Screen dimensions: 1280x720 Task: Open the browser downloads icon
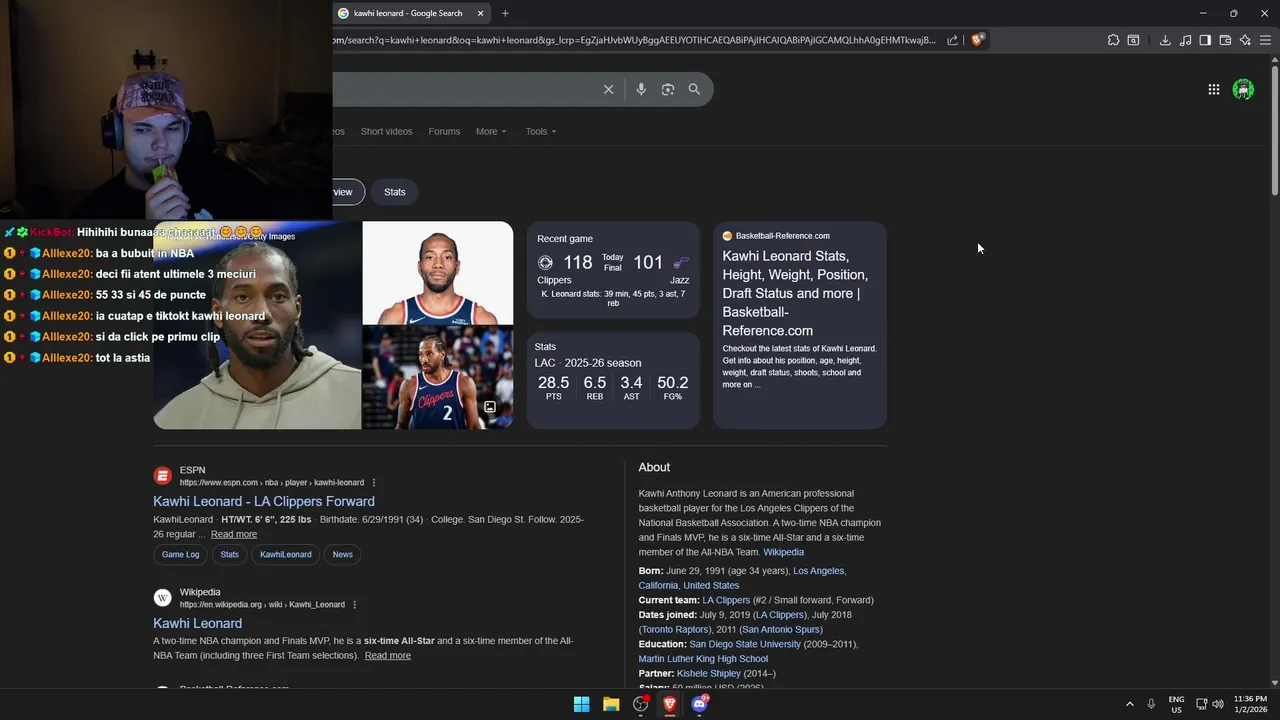click(x=1165, y=40)
